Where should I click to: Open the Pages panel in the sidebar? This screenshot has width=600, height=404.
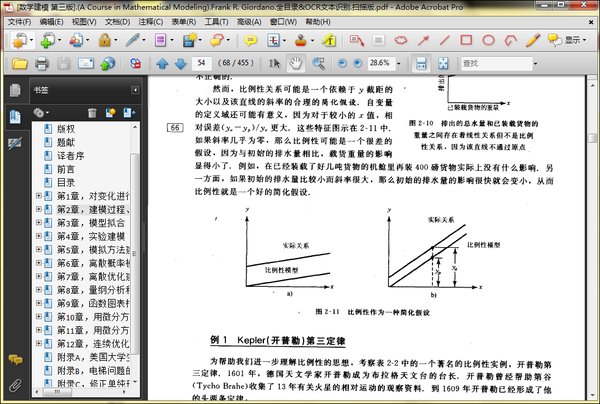(x=15, y=90)
